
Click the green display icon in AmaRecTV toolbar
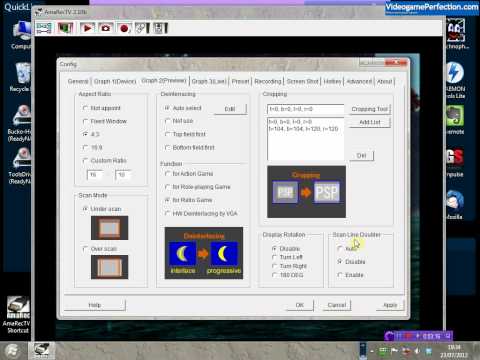point(65,28)
